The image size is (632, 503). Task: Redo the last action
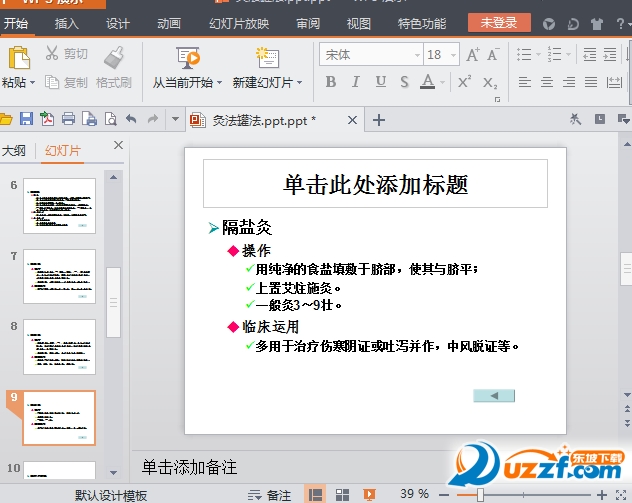[x=153, y=118]
